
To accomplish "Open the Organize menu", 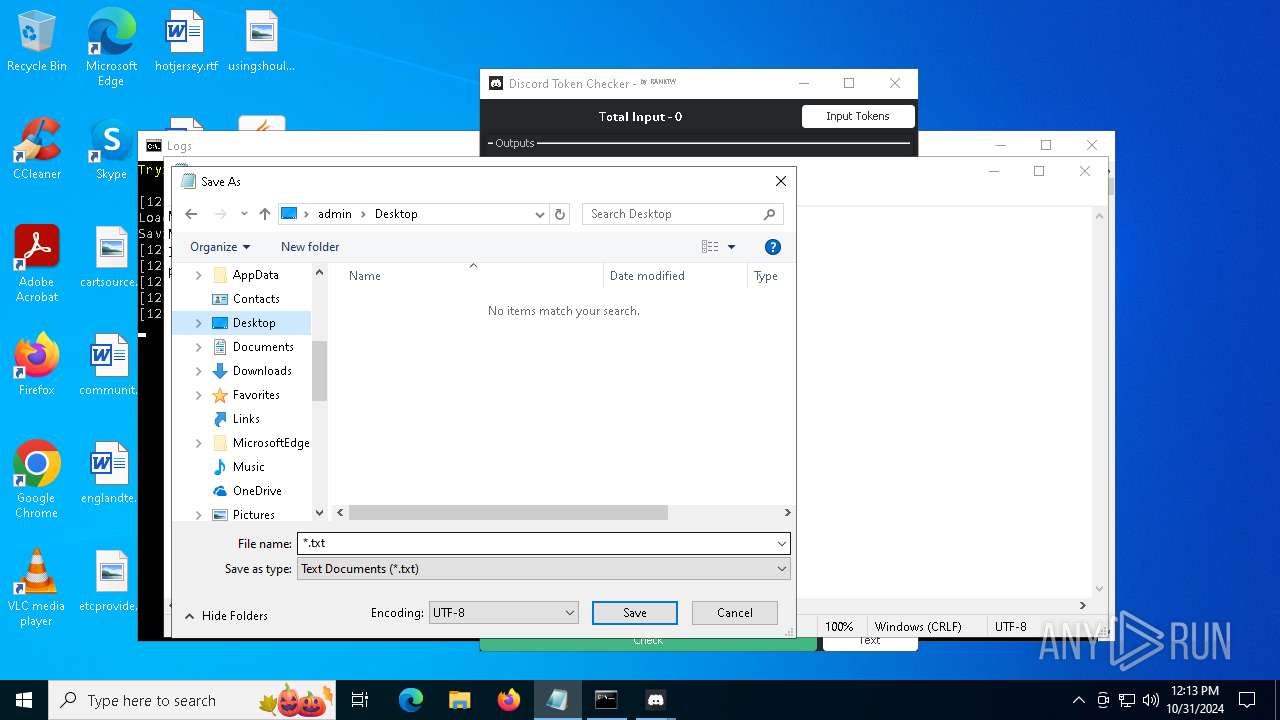I will tap(220, 247).
